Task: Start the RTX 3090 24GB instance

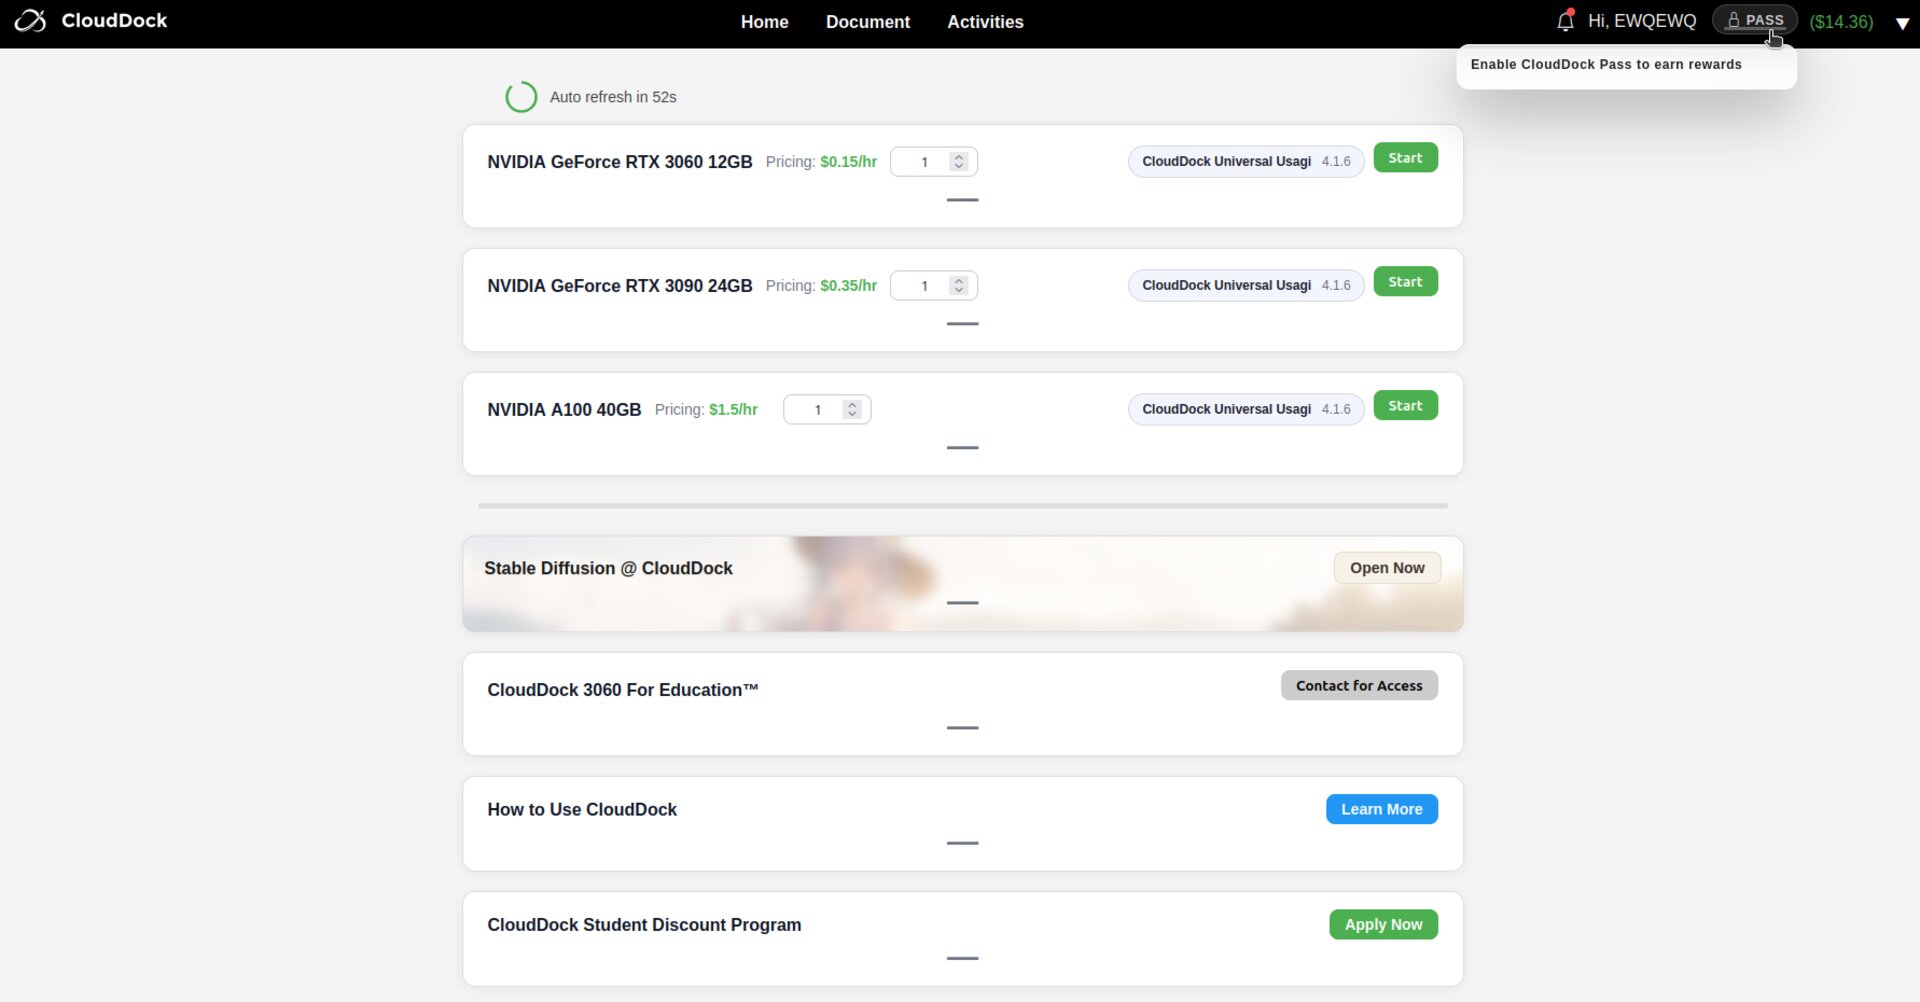Action: [x=1405, y=282]
